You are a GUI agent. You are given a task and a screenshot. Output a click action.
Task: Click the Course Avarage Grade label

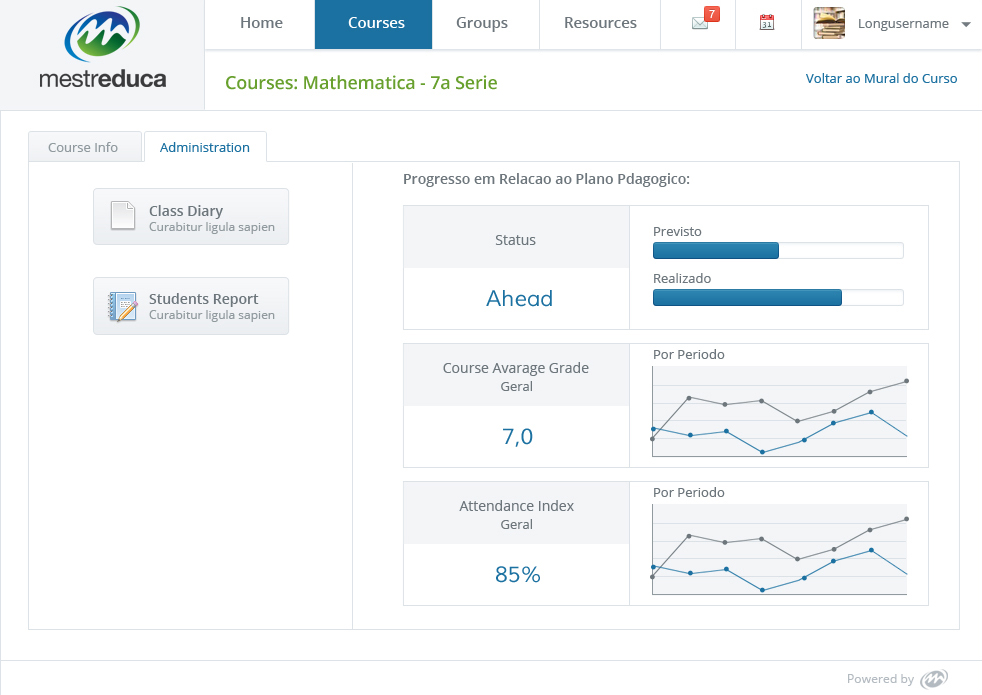[515, 368]
